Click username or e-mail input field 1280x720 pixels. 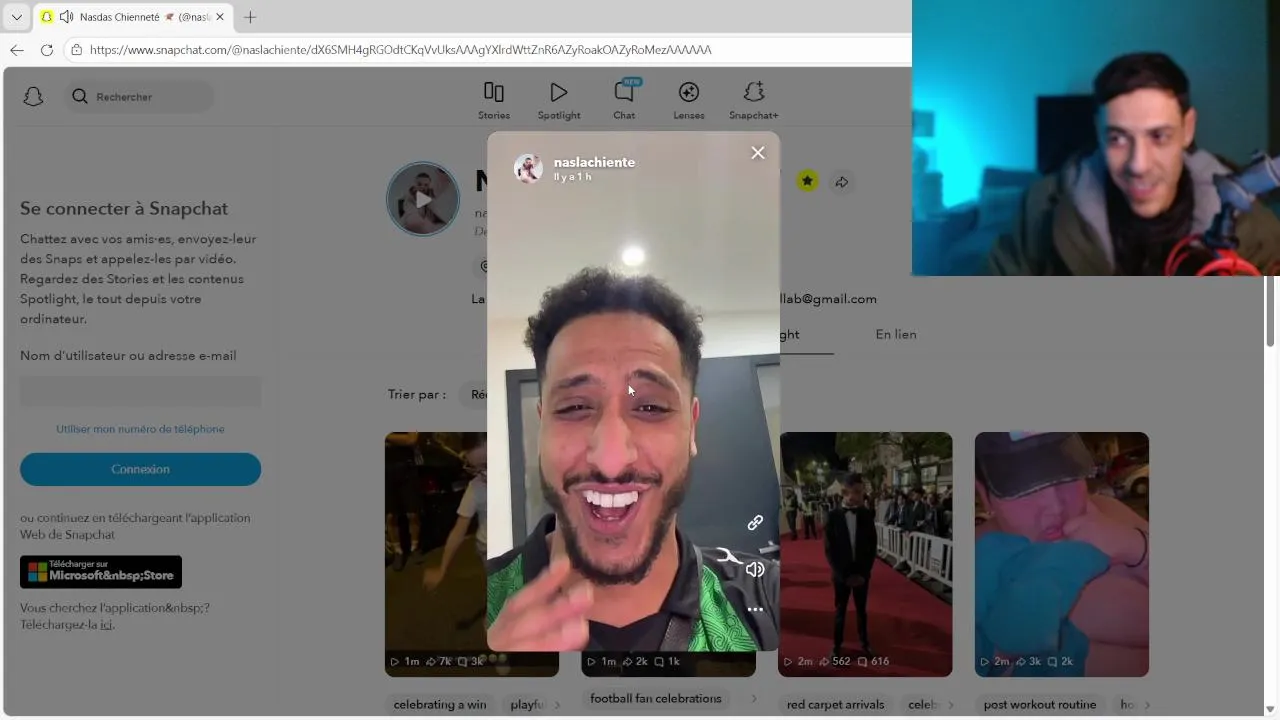point(140,391)
